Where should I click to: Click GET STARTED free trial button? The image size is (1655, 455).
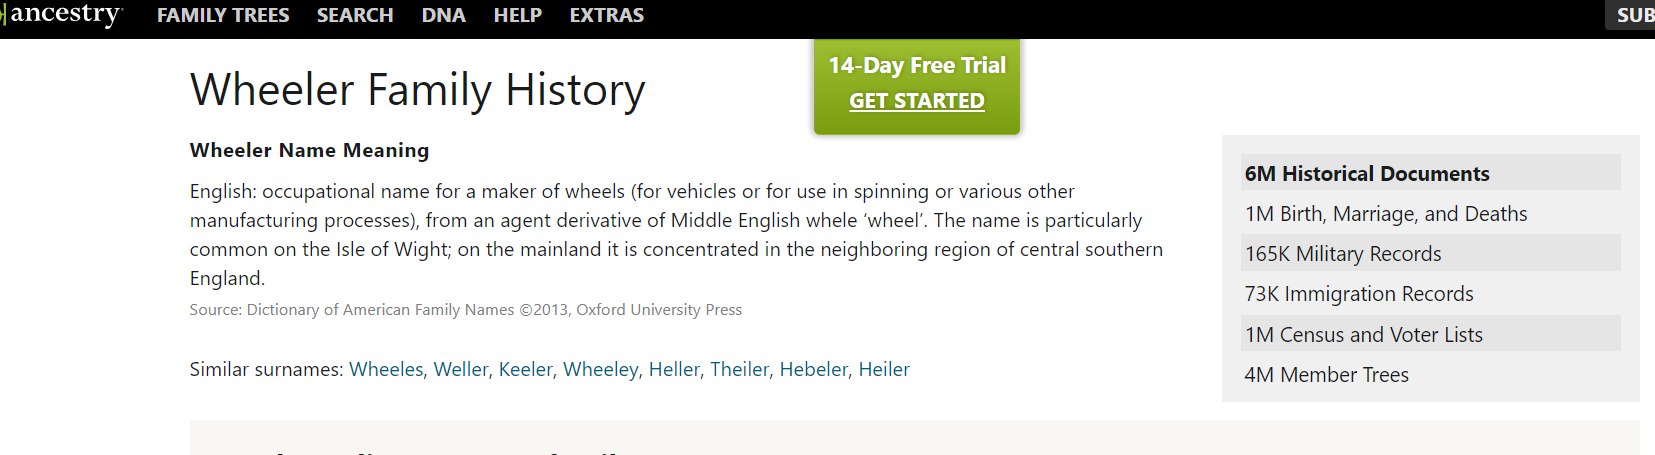point(917,101)
